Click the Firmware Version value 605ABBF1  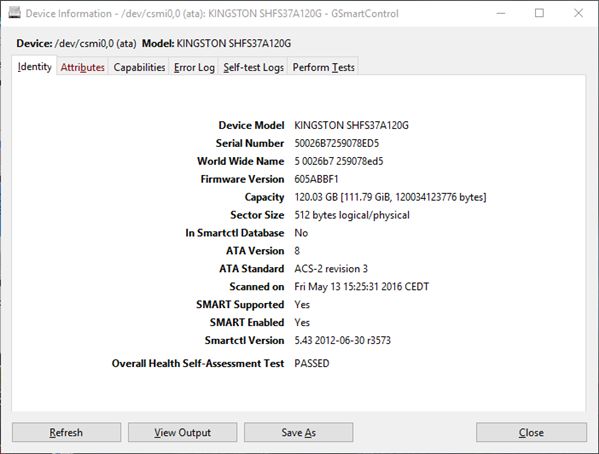pyautogui.click(x=316, y=179)
